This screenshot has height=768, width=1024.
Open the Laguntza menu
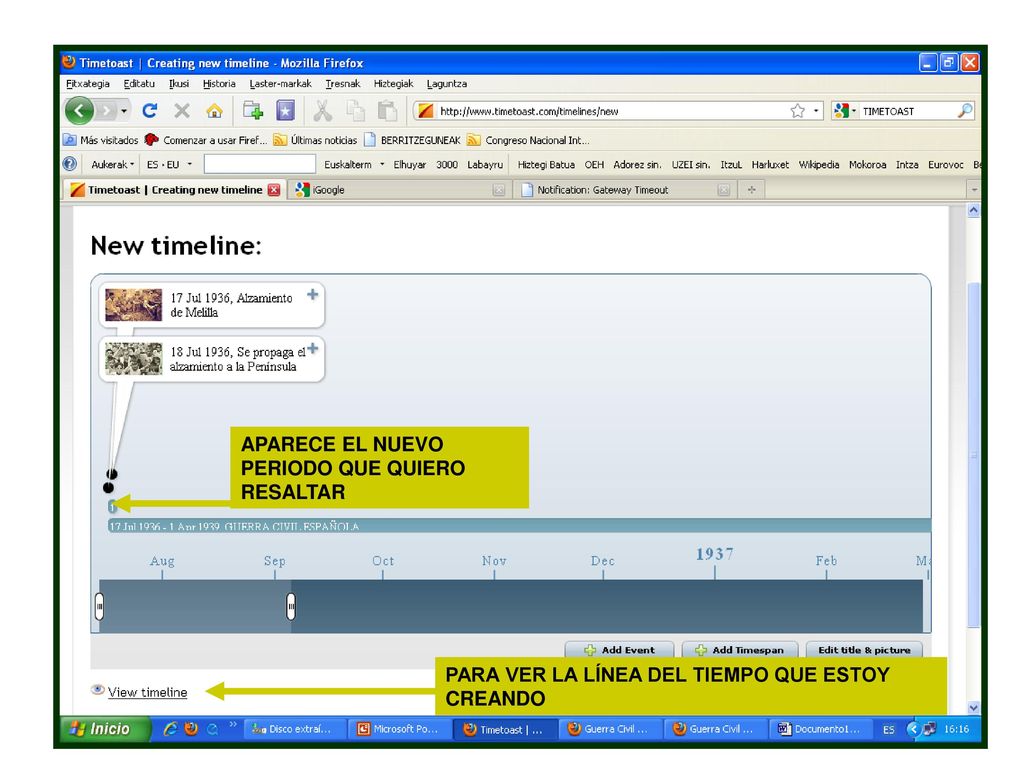[447, 84]
